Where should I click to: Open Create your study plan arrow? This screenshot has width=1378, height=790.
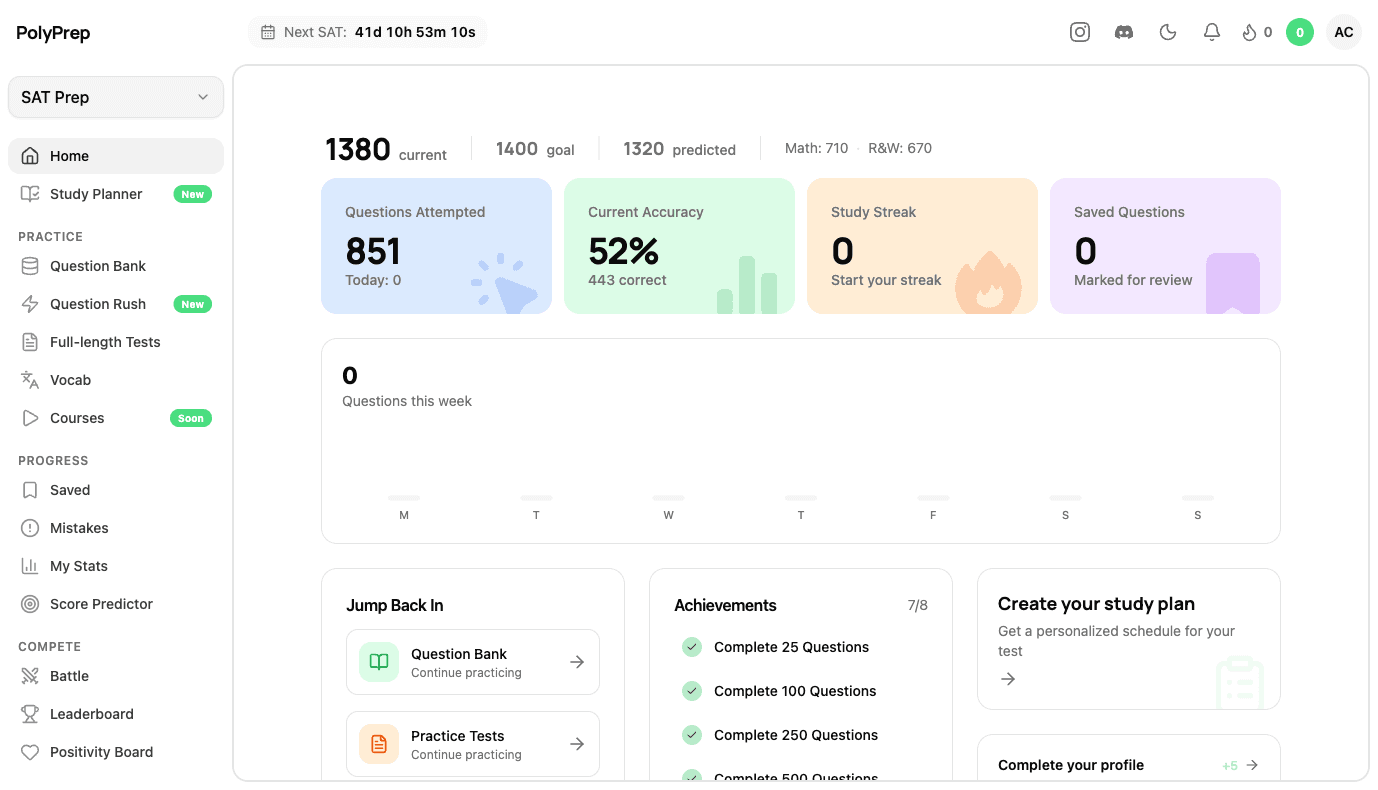pyautogui.click(x=1007, y=679)
